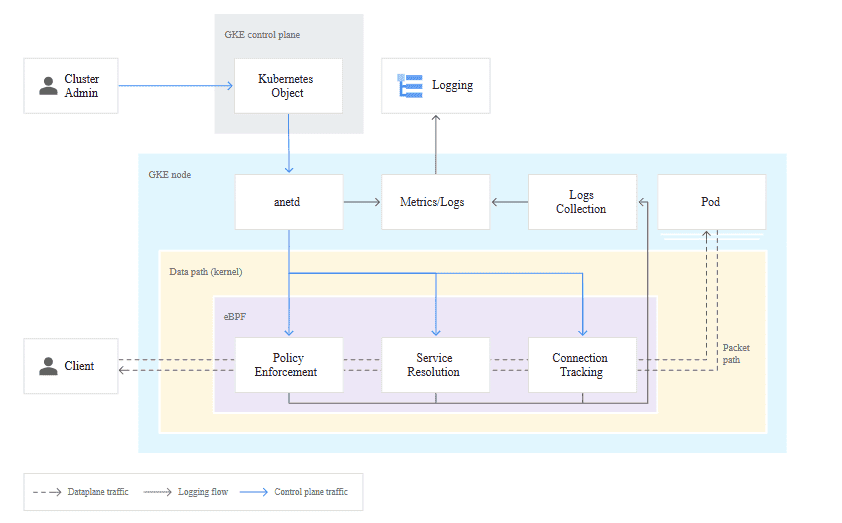Click the gray logging-flow legend arrow
842x523 pixels.
tap(157, 492)
